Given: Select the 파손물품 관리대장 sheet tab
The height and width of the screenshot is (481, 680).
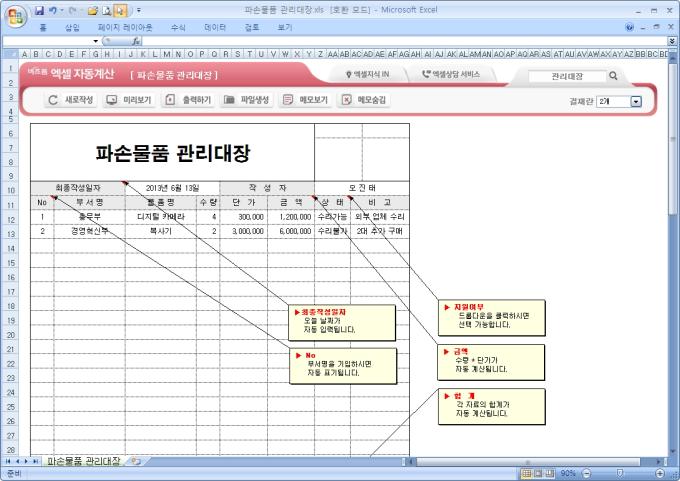Looking at the screenshot, I should click(x=83, y=461).
